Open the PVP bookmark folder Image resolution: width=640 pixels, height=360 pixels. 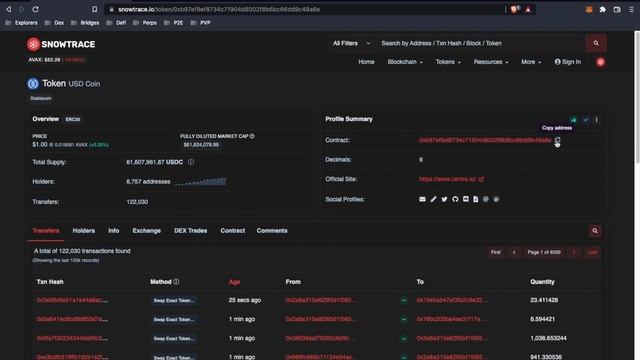tap(200, 23)
